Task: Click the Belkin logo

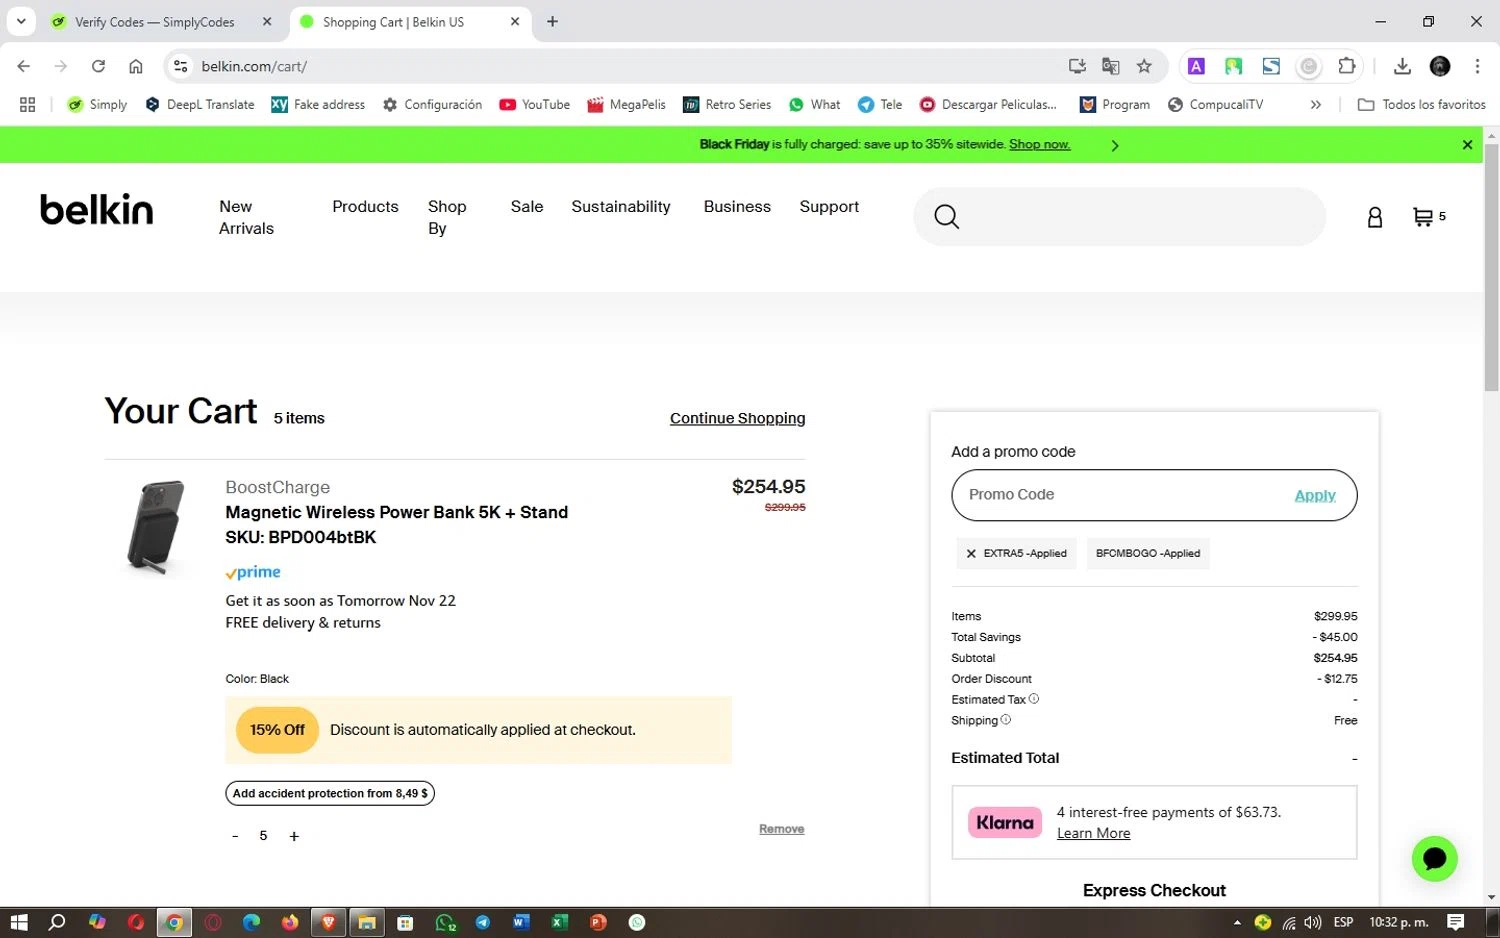Action: point(96,209)
